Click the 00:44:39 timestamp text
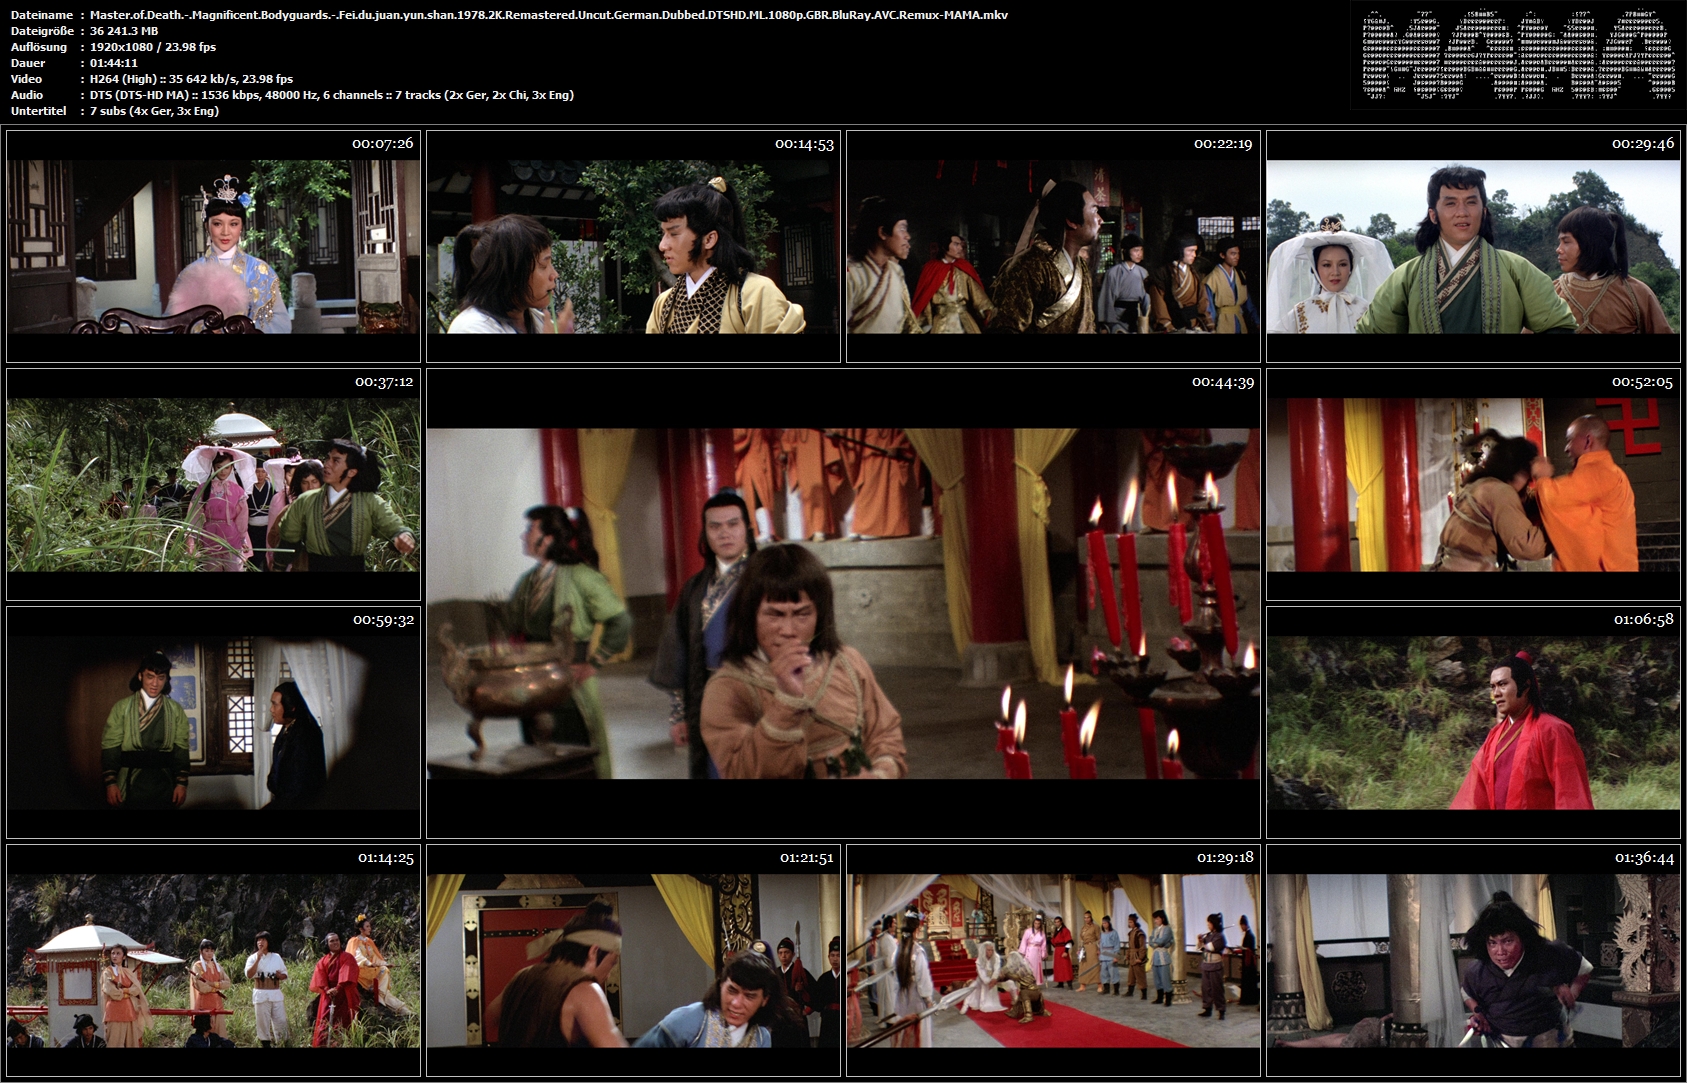This screenshot has height=1083, width=1687. 1223,382
